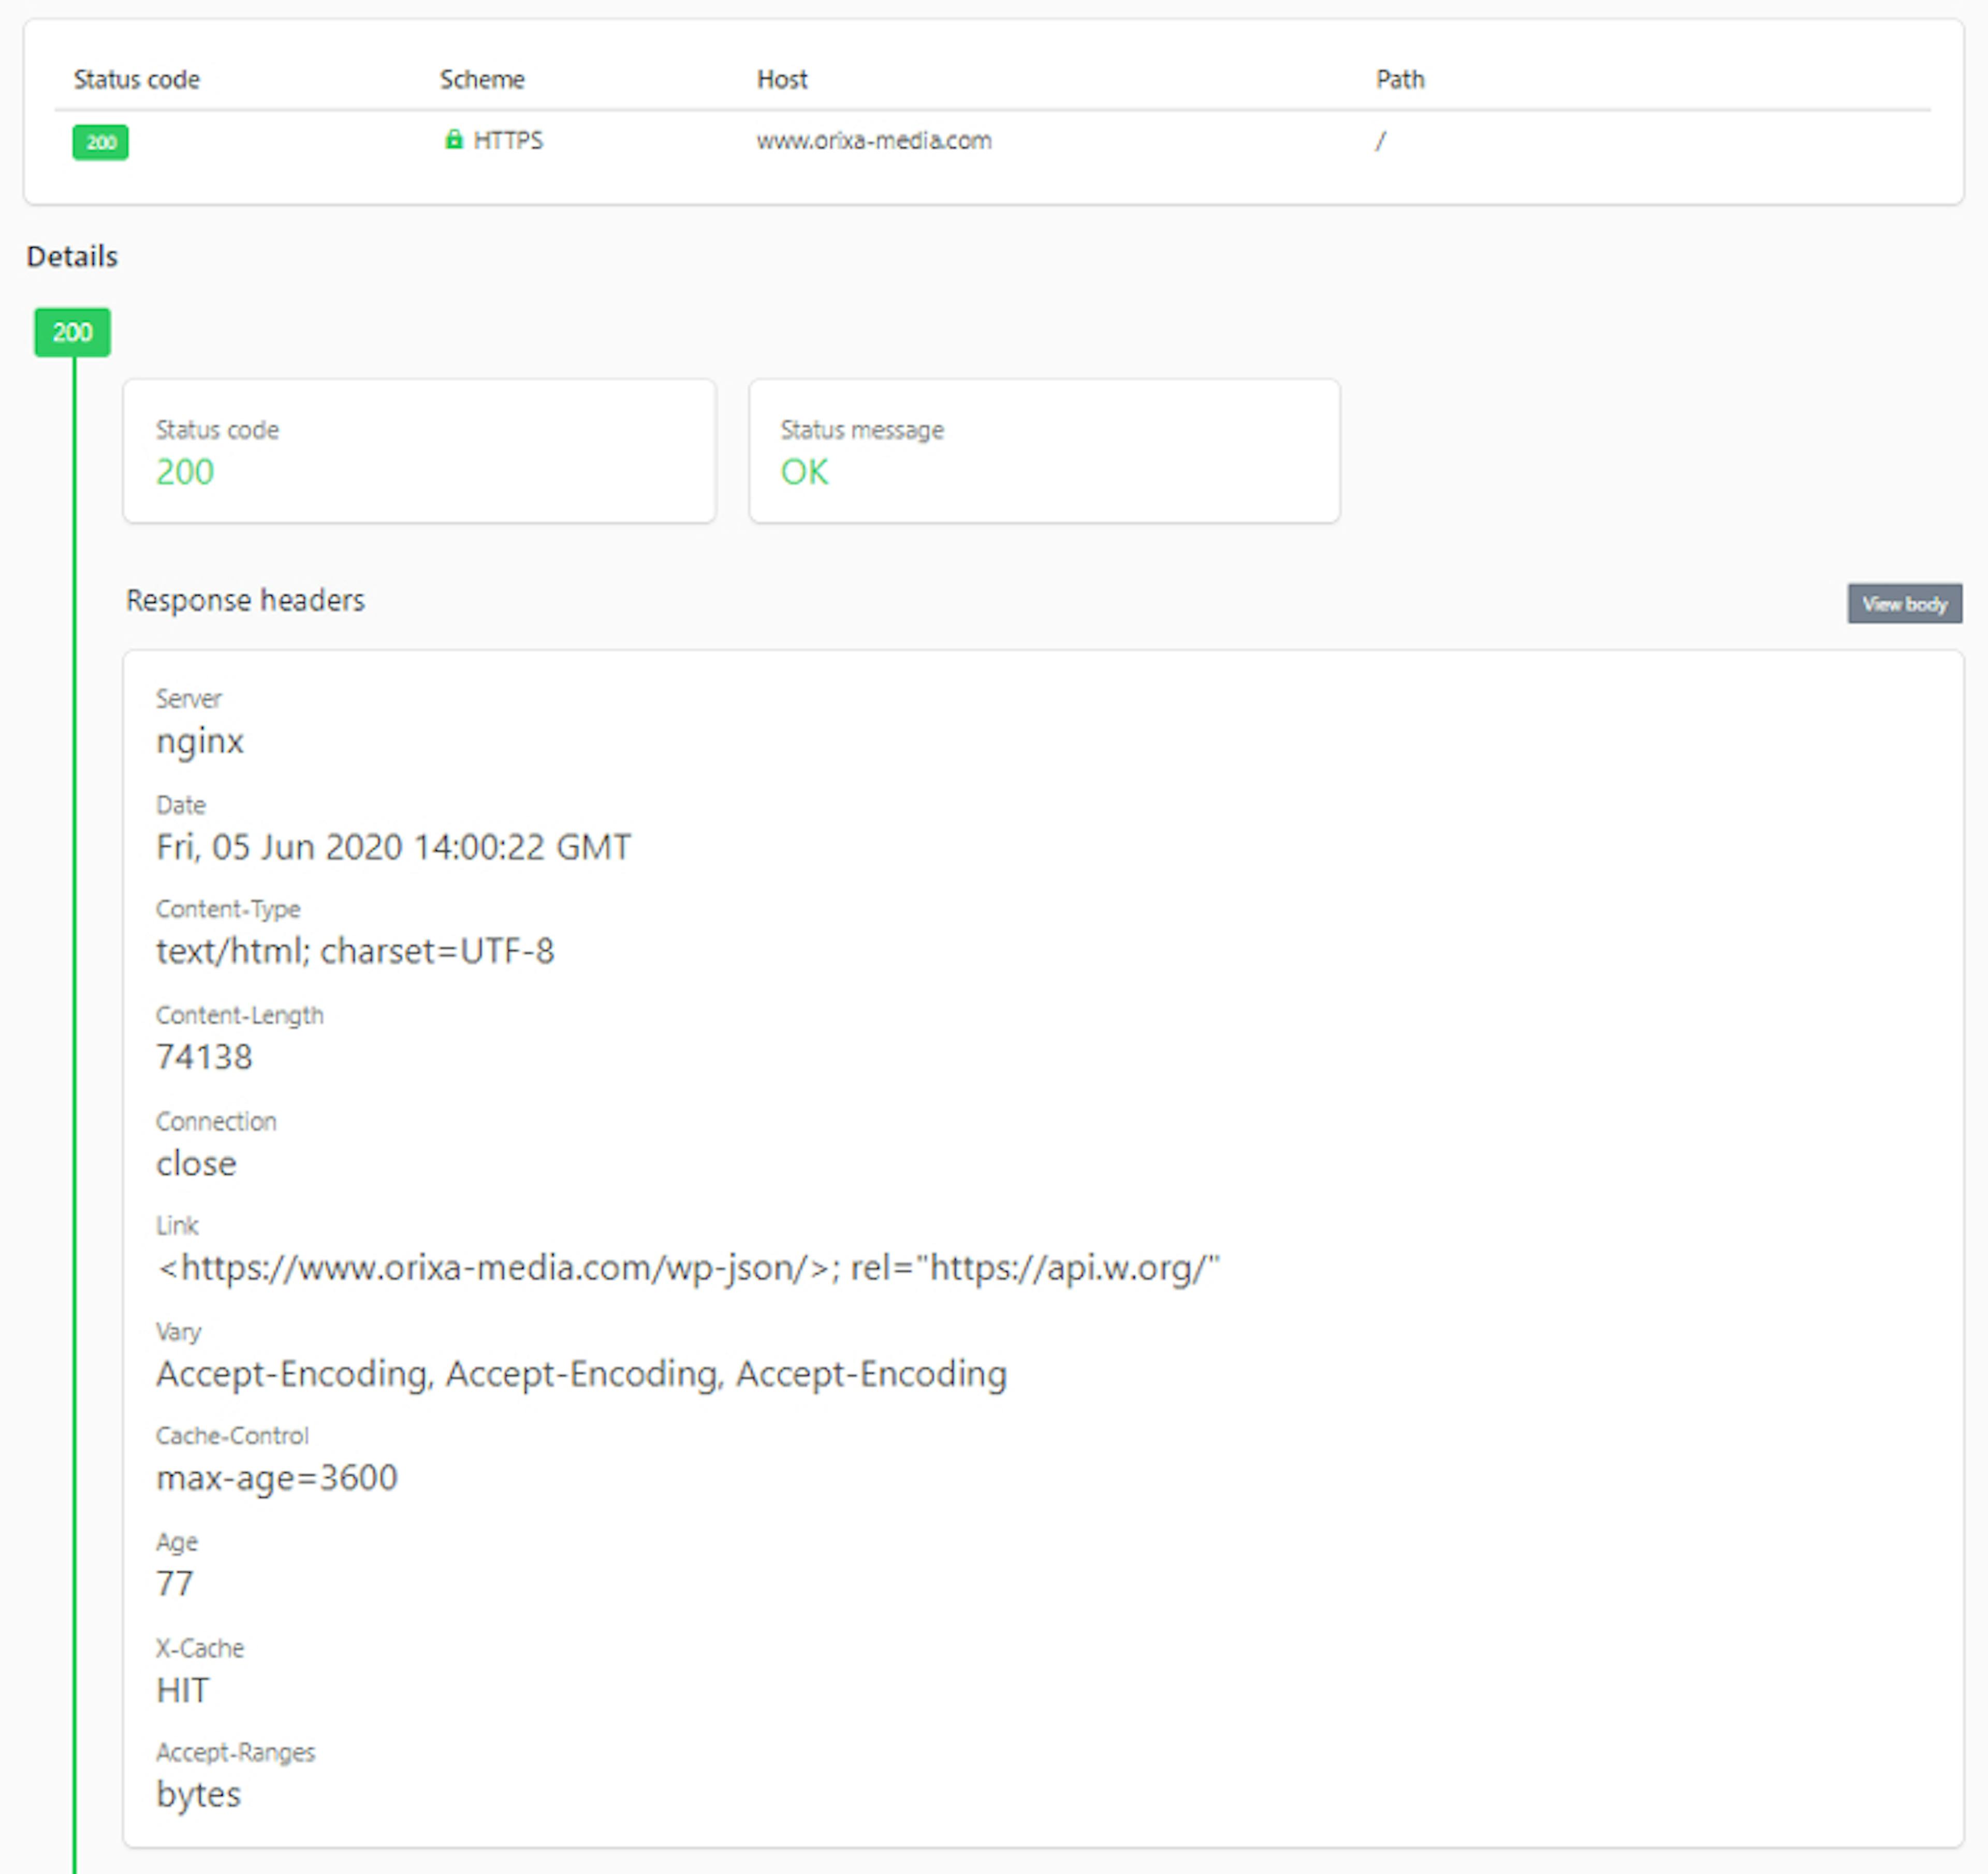Click the X-Cache value HIT

click(182, 1690)
